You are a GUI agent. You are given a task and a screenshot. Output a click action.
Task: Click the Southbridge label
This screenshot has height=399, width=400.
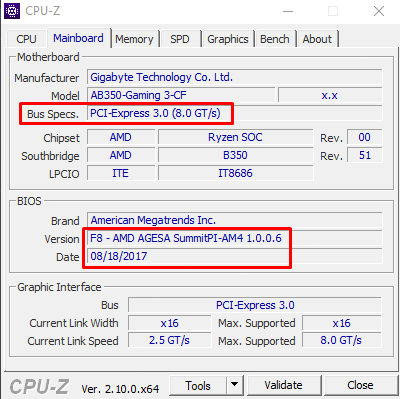(x=50, y=156)
